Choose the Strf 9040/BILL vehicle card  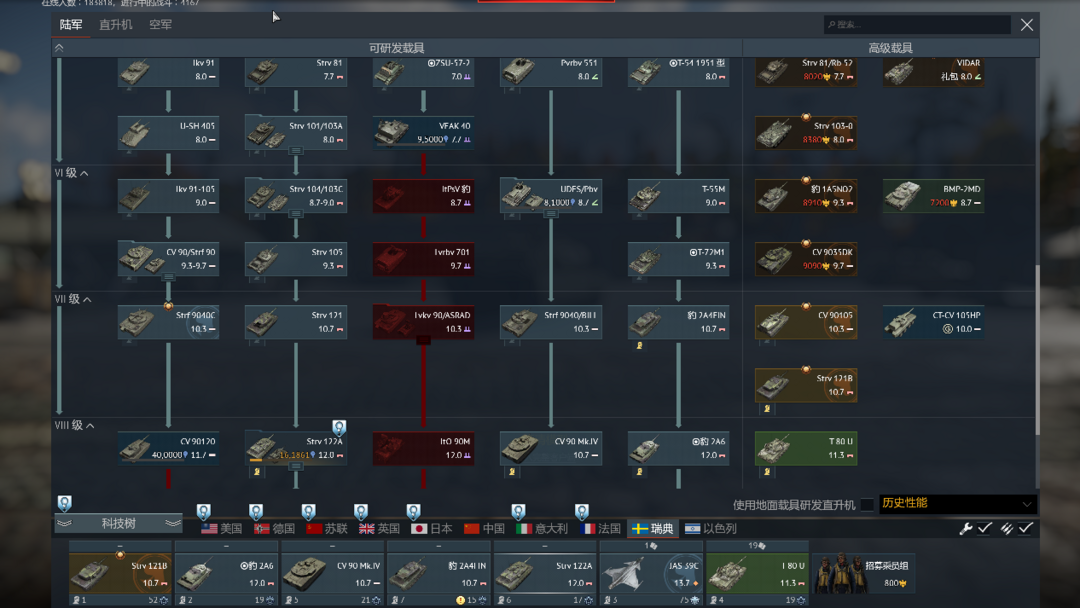[x=551, y=322]
